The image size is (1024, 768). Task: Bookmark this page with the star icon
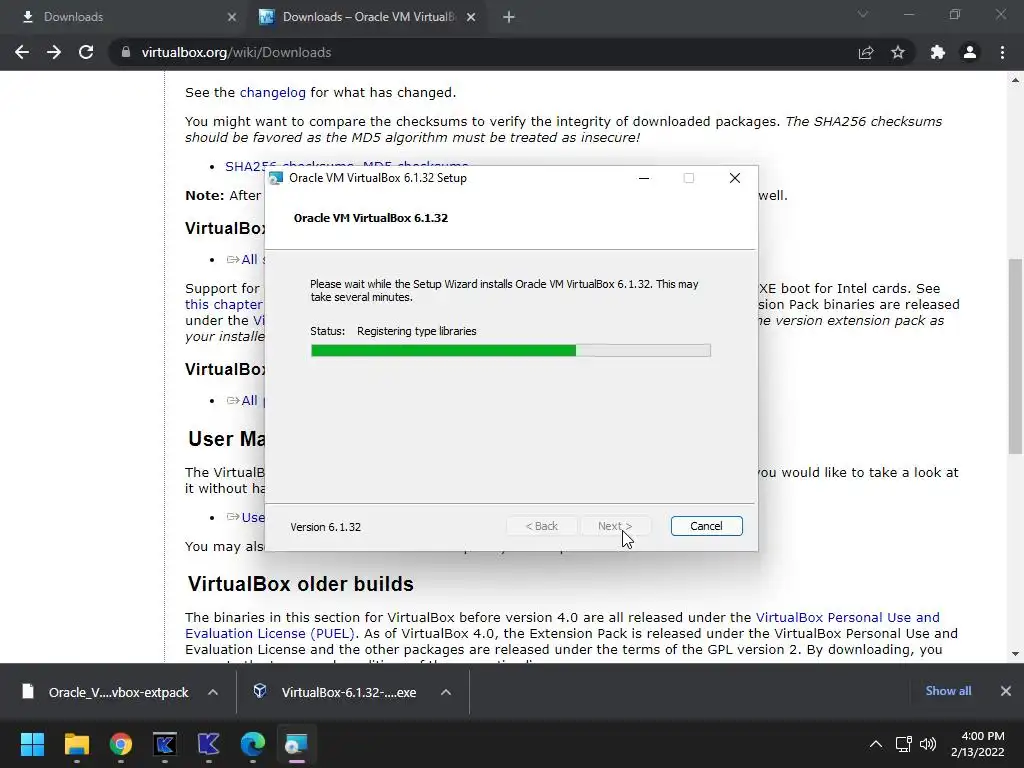[898, 52]
